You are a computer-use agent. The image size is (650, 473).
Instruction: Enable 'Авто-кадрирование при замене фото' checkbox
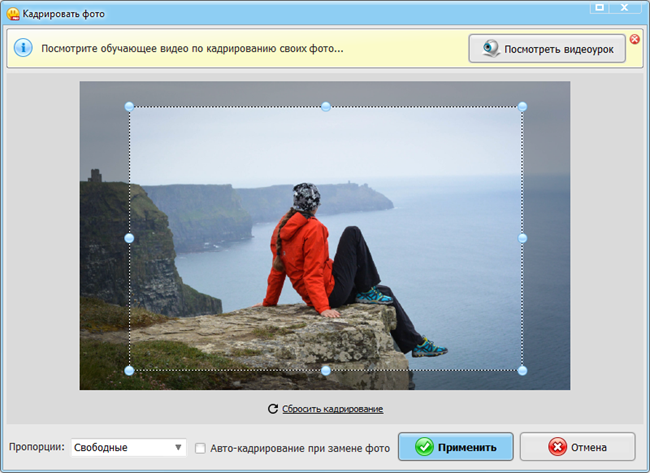point(200,448)
